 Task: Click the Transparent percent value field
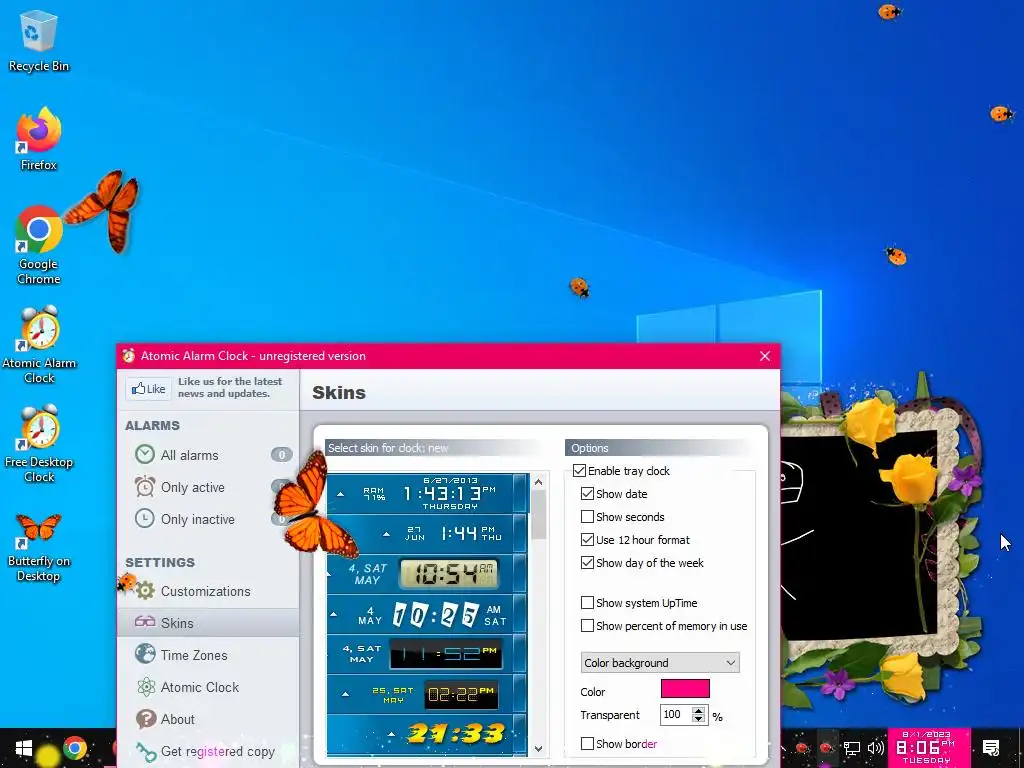click(x=676, y=714)
